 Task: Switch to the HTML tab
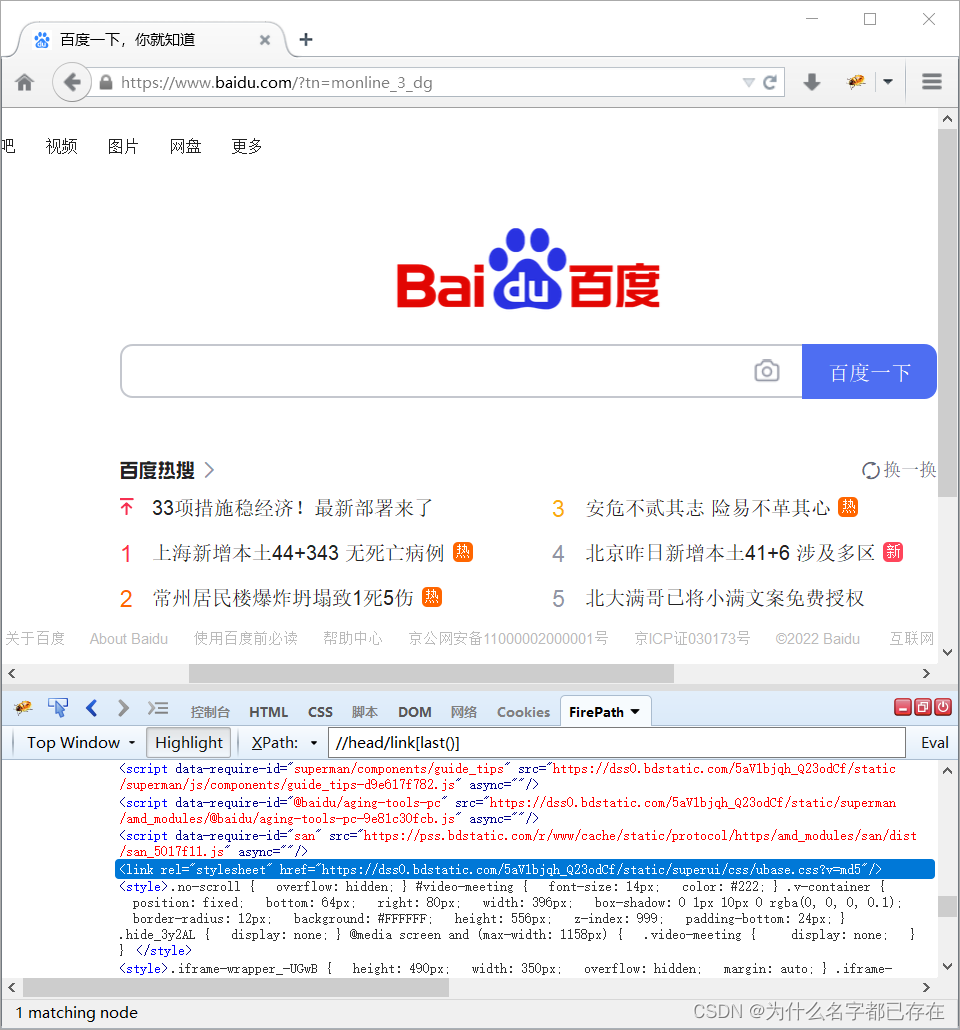[268, 712]
